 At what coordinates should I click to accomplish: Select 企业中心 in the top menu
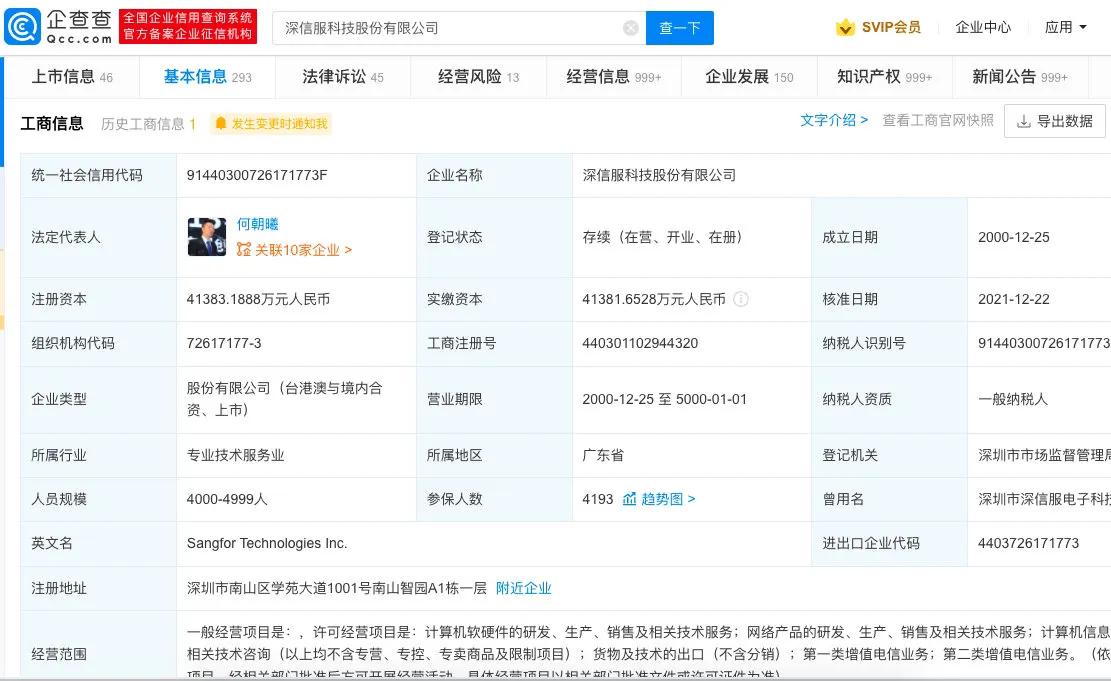coord(983,28)
